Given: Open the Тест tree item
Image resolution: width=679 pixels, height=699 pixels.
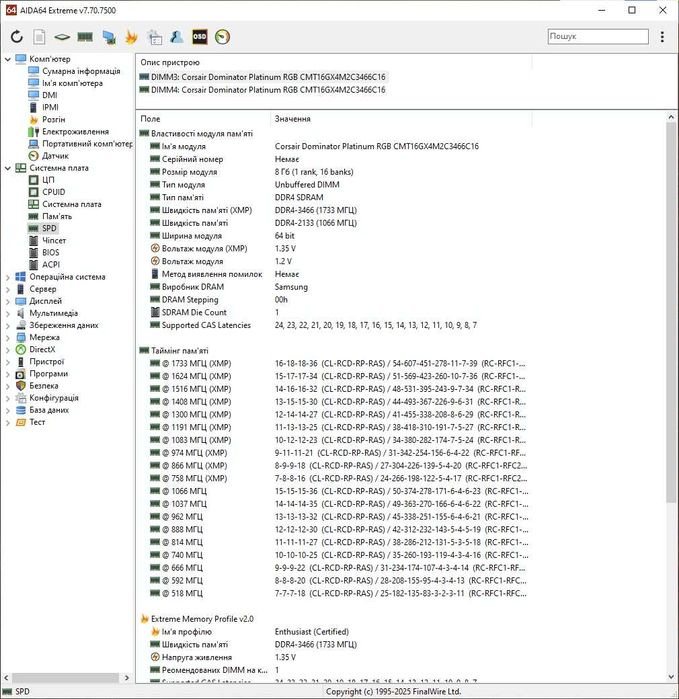Looking at the screenshot, I should pyautogui.click(x=37, y=422).
